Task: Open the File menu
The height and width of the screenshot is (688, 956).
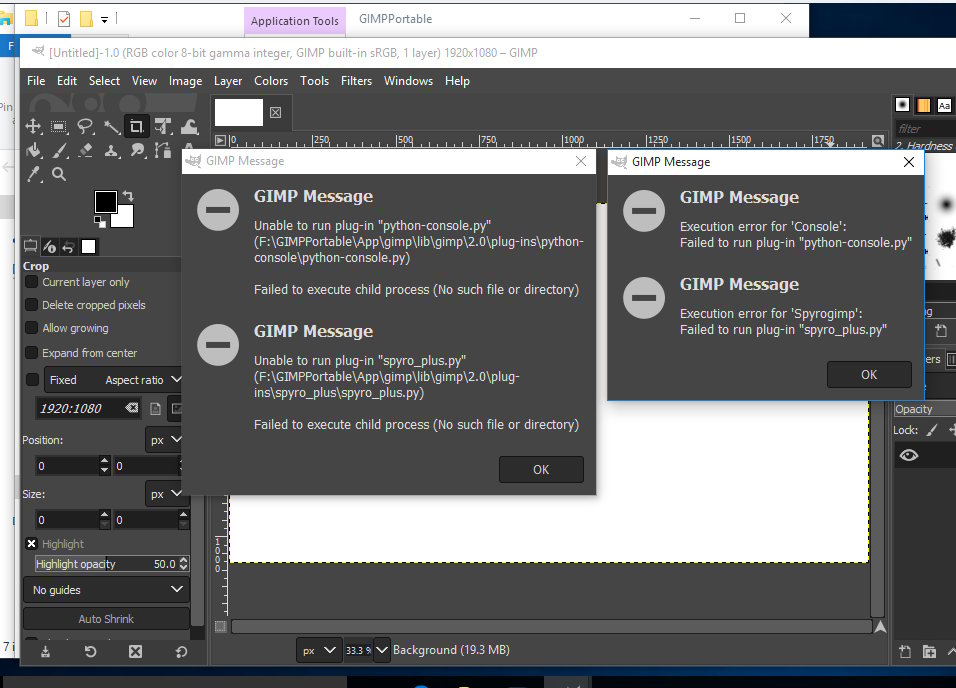Action: tap(36, 81)
